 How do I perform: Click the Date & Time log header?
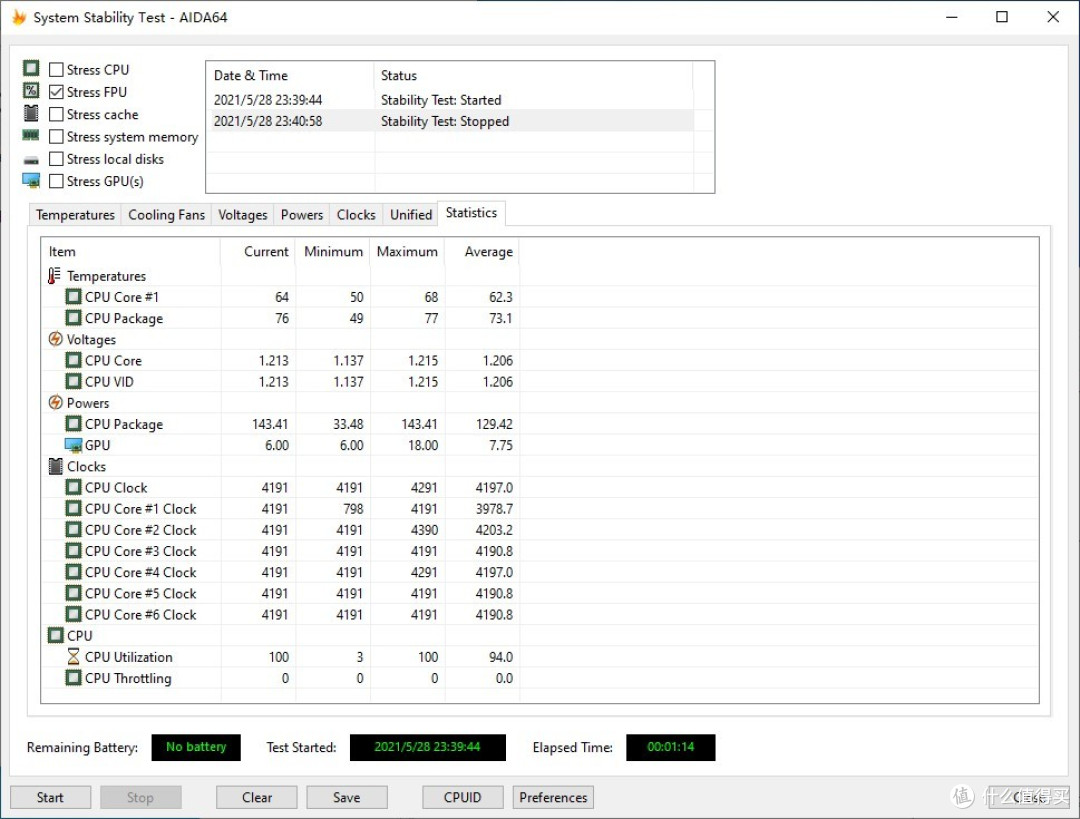(x=291, y=75)
